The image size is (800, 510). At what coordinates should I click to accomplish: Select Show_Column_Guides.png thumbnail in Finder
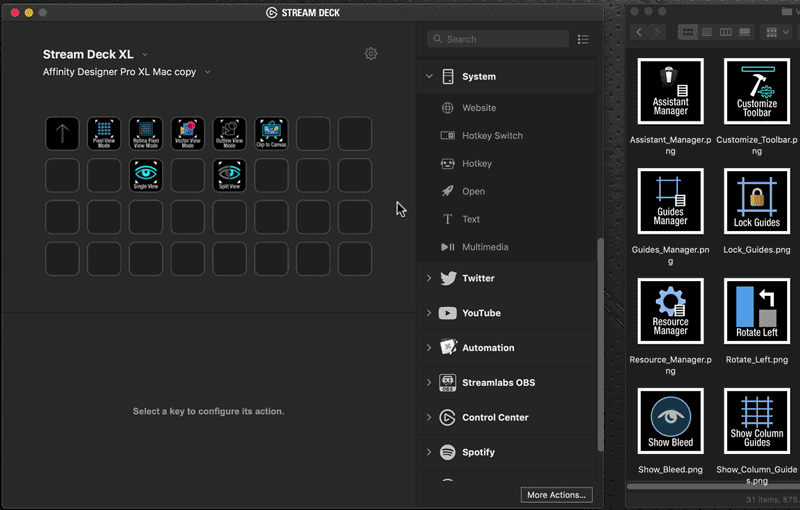coord(757,421)
